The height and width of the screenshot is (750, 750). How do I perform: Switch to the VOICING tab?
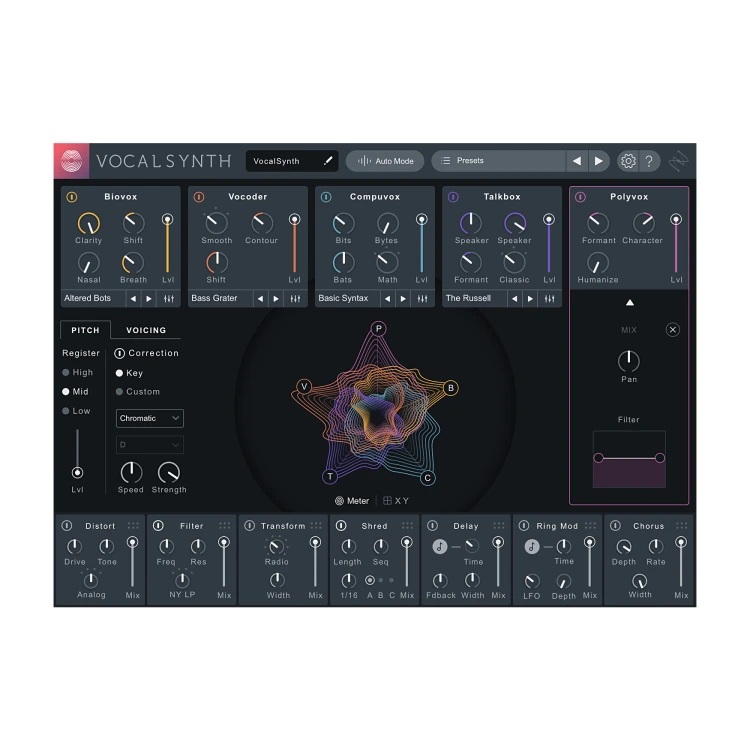(146, 330)
